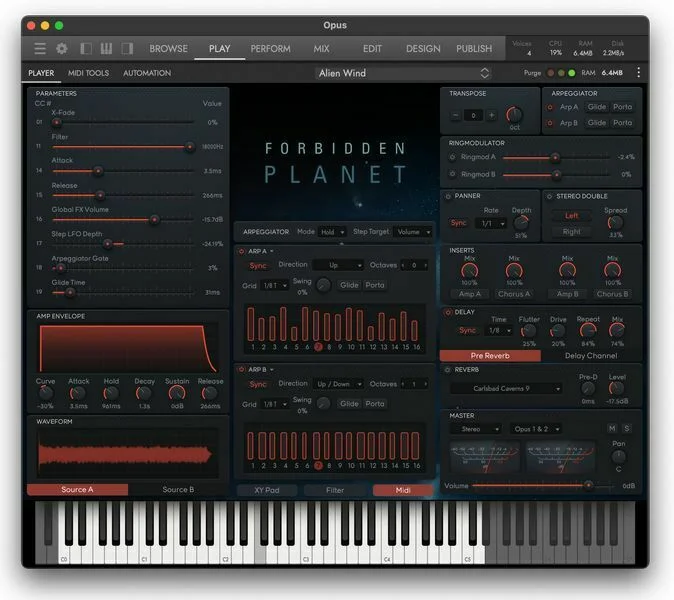This screenshot has height=600, width=674.
Task: Show the XY Pad view
Action: click(x=267, y=490)
